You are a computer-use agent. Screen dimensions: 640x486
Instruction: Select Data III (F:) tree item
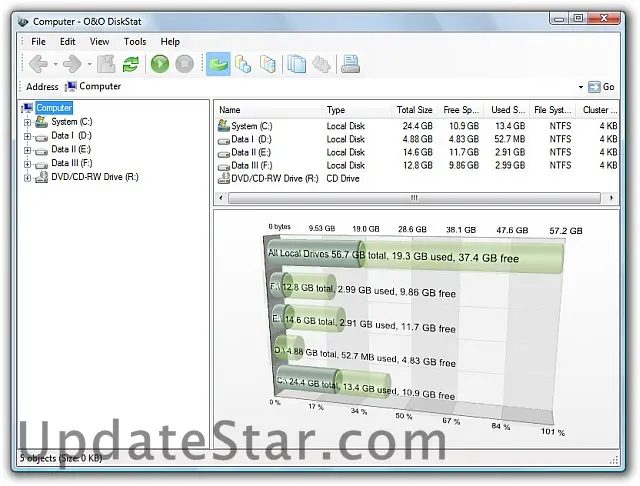point(71,163)
